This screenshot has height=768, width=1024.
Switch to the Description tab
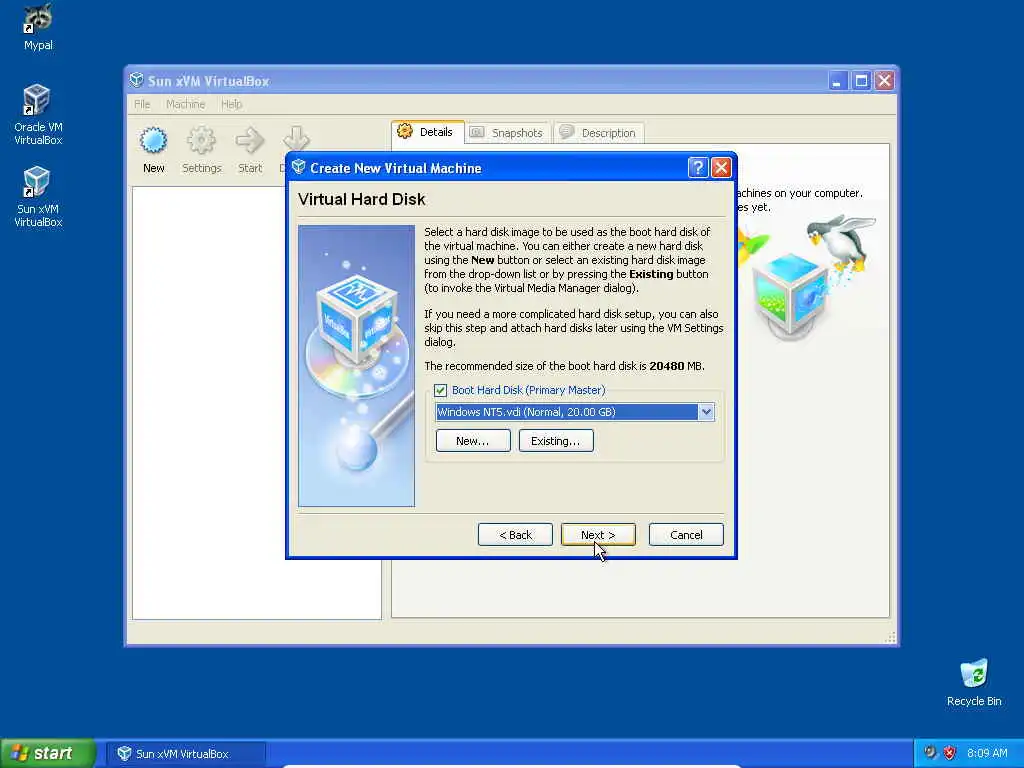tap(599, 133)
